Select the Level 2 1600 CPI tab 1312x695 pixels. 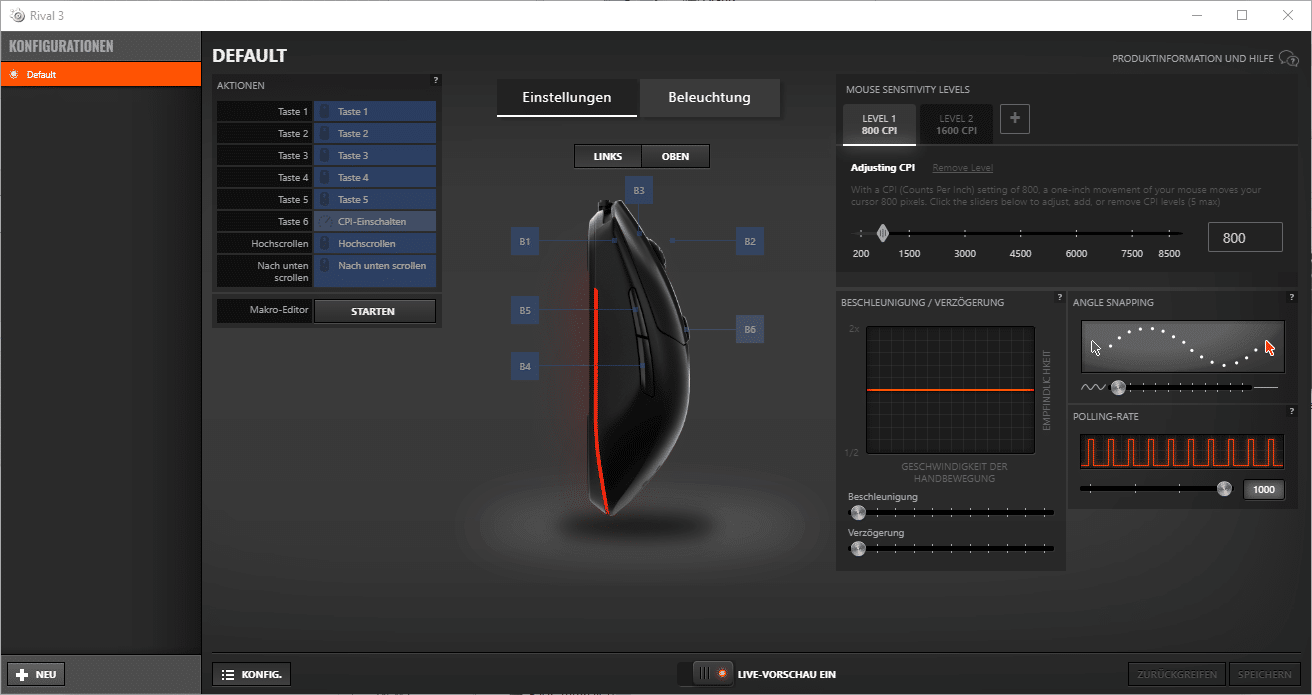tap(956, 124)
